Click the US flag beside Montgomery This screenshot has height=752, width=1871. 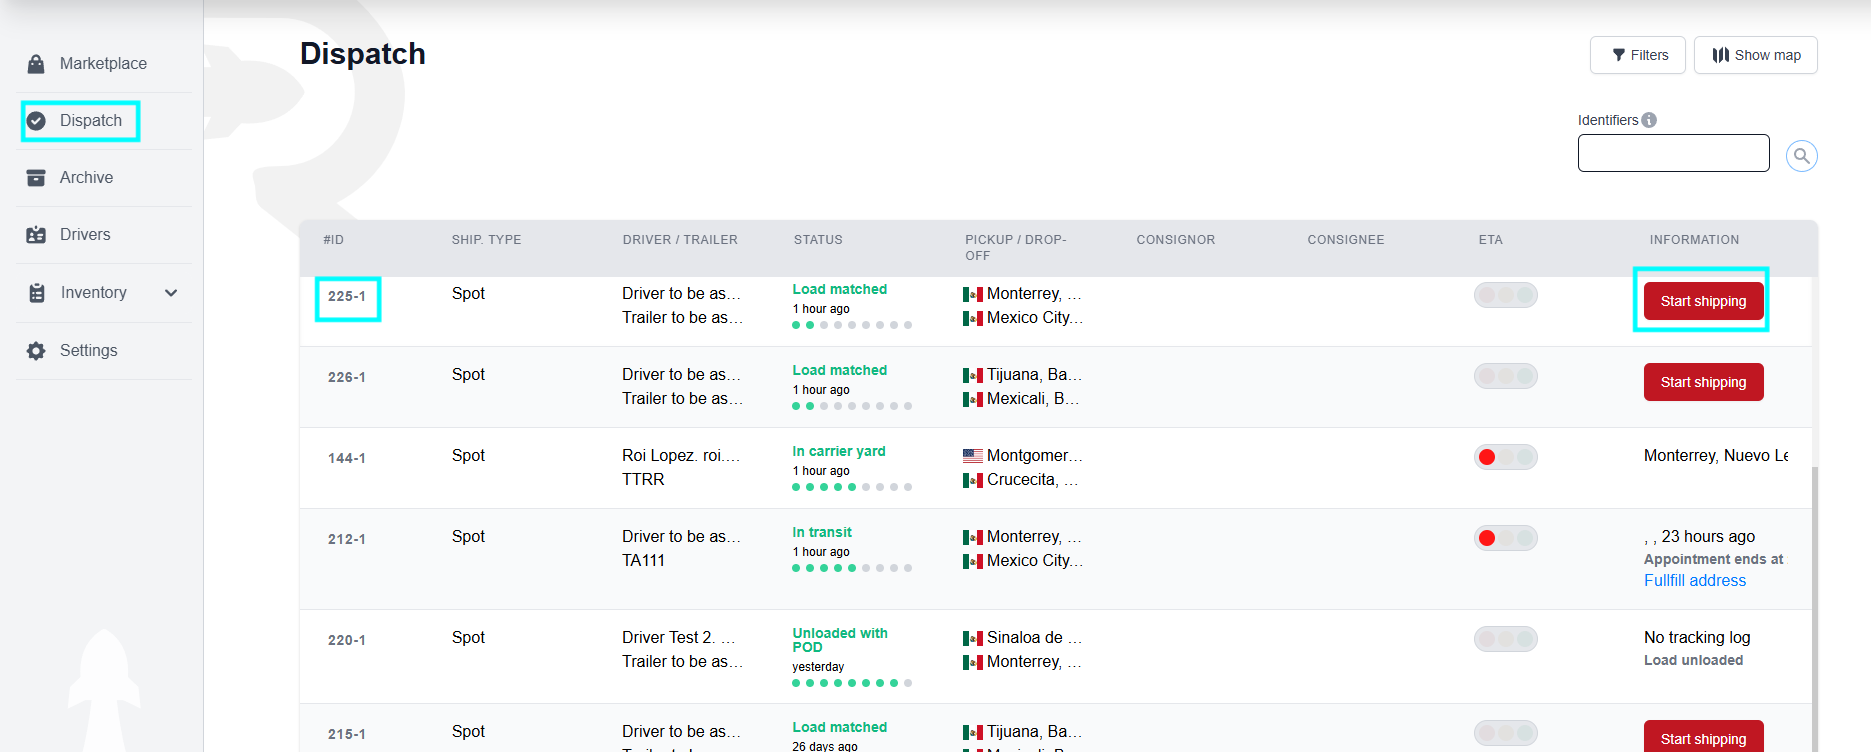pyautogui.click(x=973, y=456)
